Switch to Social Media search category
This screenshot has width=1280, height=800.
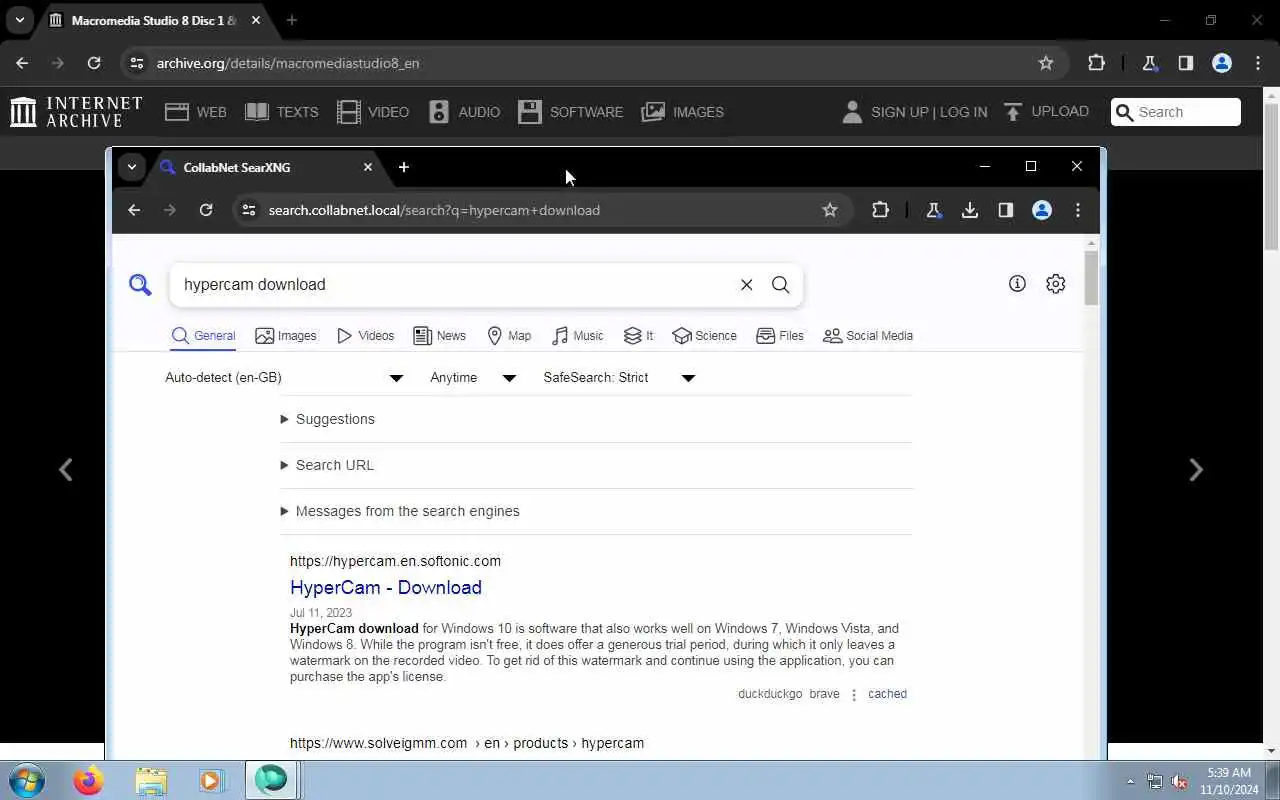click(868, 336)
